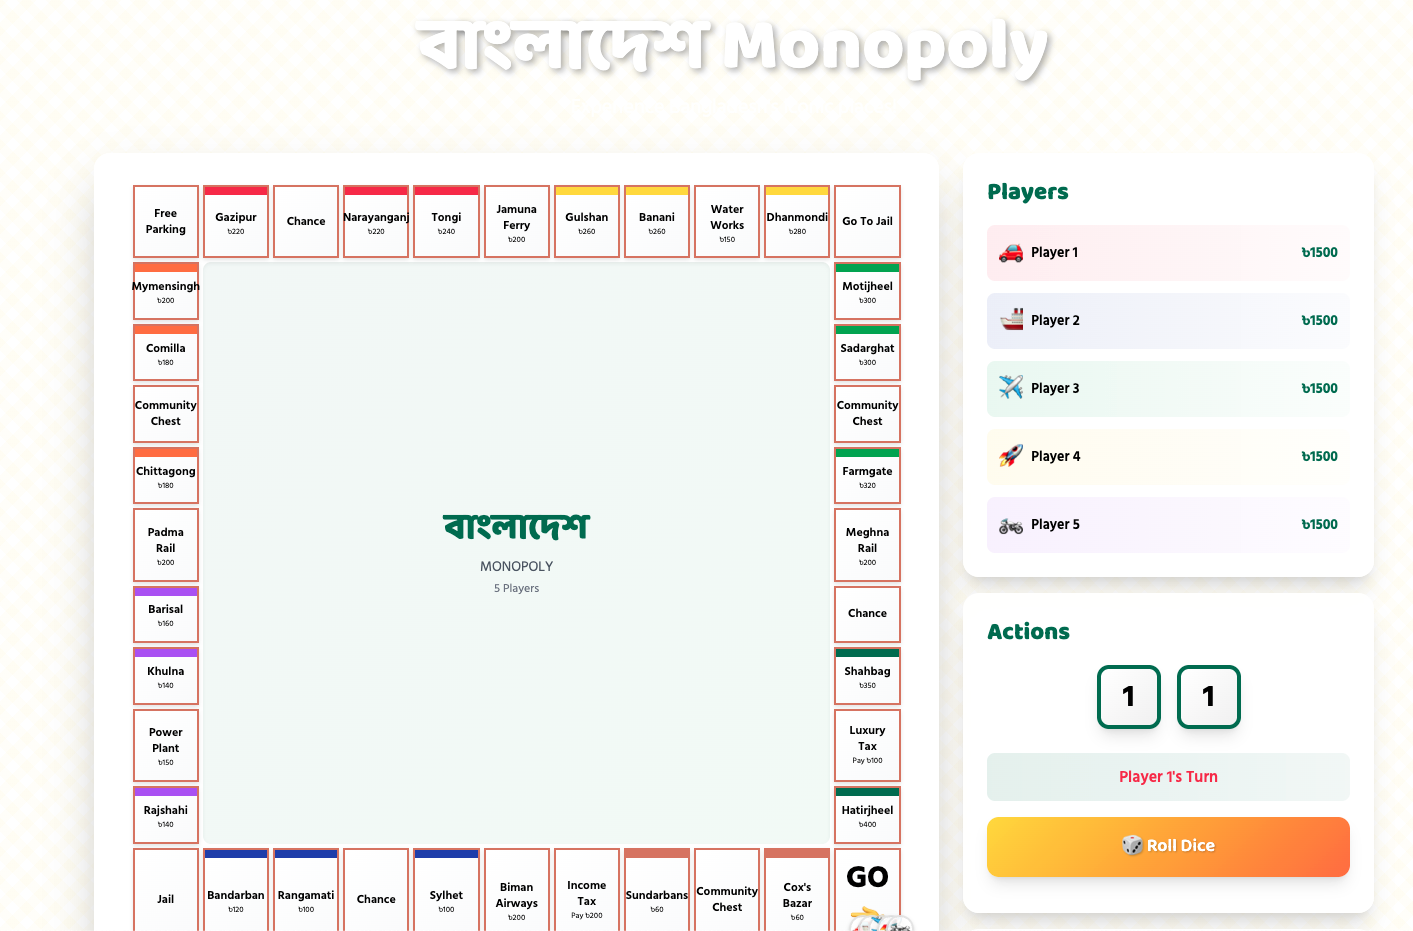This screenshot has width=1413, height=931.
Task: Click the first die showing 1
Action: 1128,697
